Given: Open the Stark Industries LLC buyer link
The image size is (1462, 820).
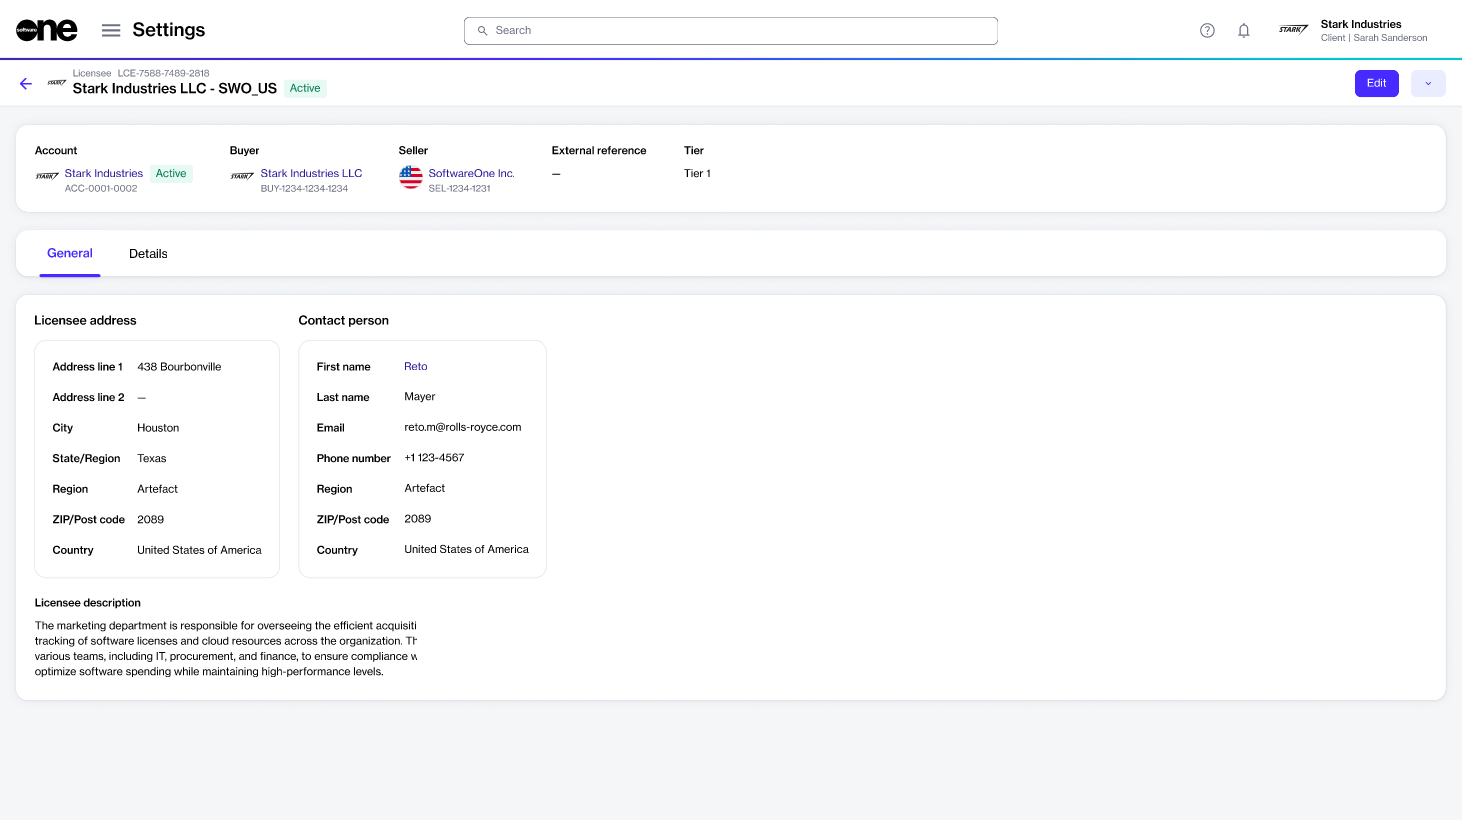Looking at the screenshot, I should tap(311, 173).
